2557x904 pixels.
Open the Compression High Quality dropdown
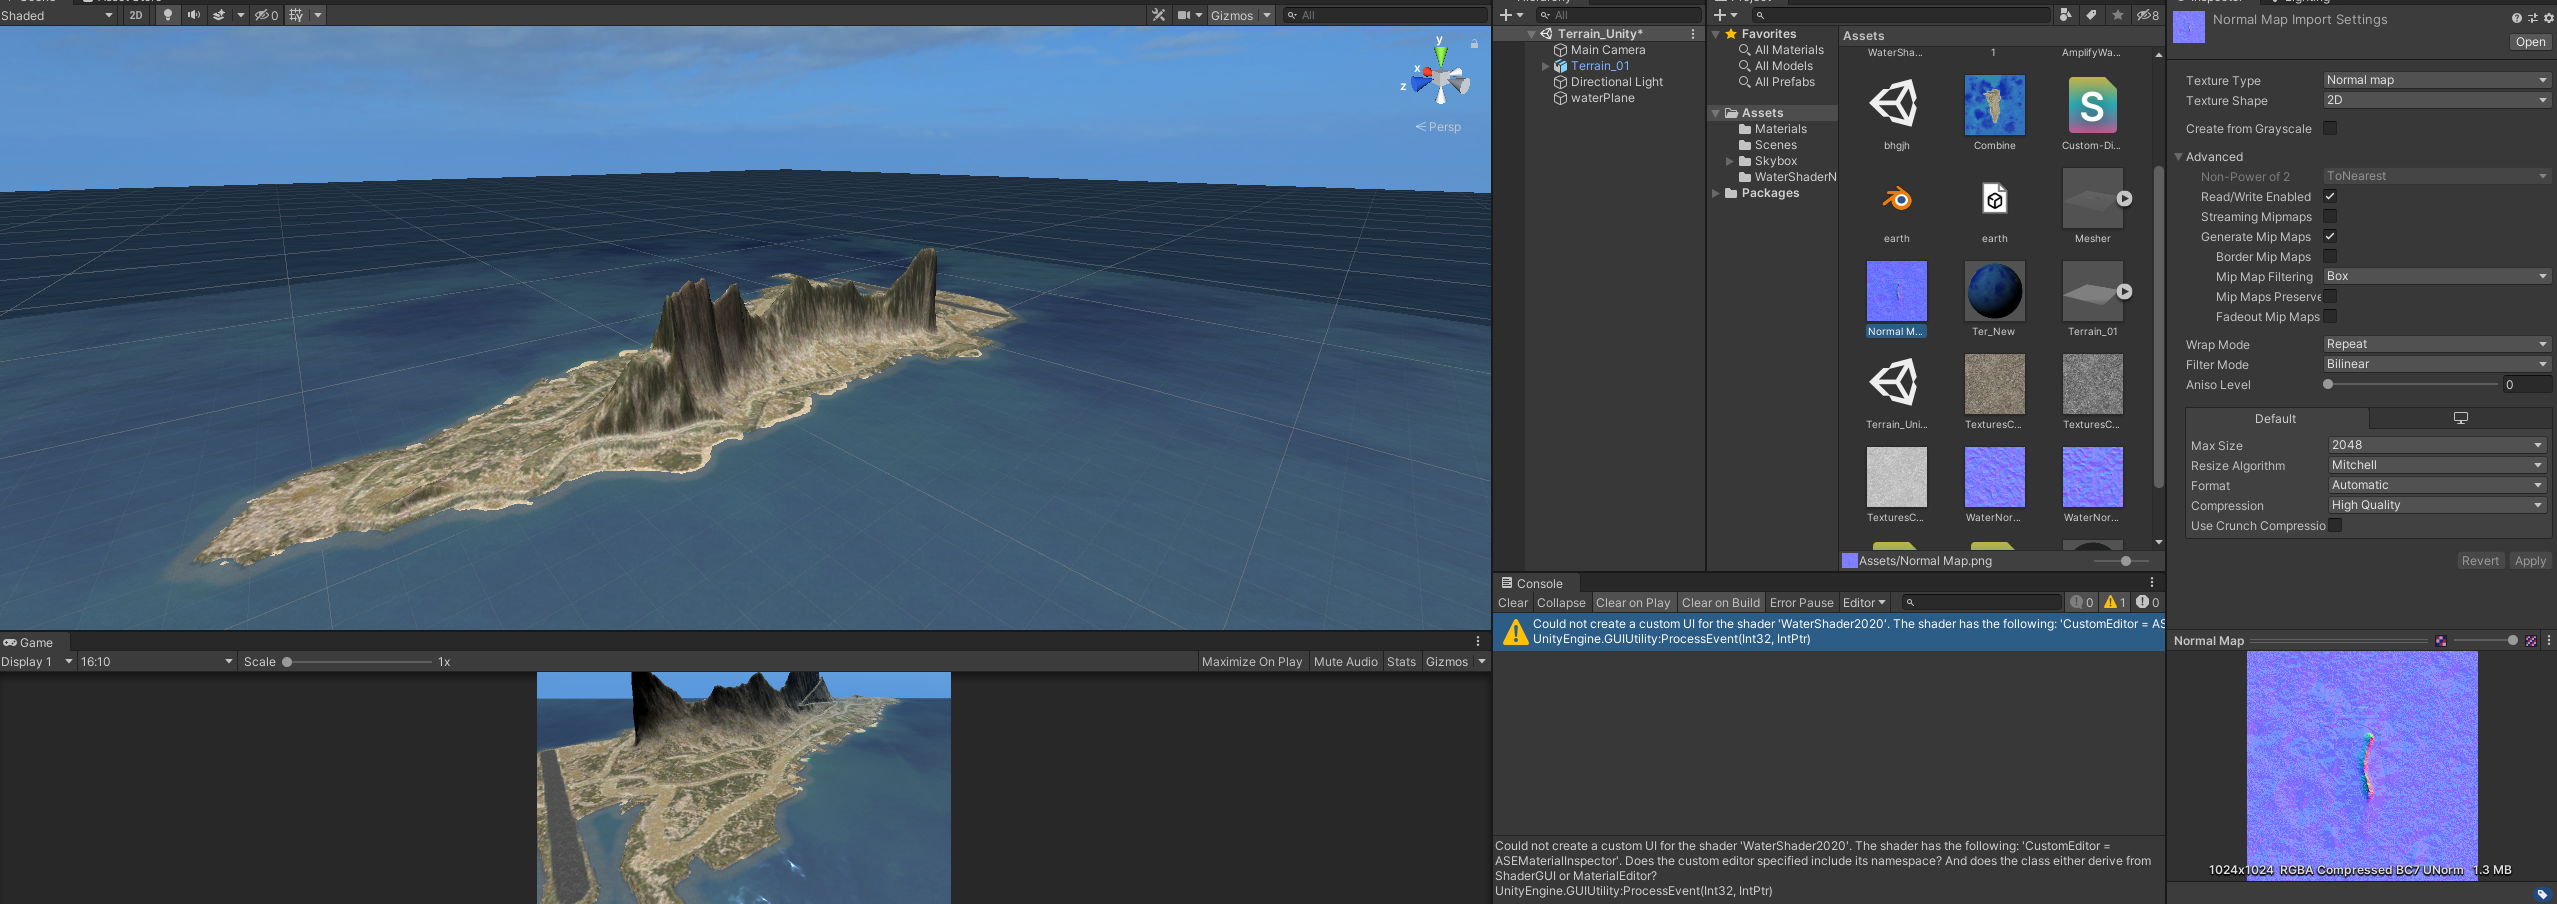click(2437, 505)
